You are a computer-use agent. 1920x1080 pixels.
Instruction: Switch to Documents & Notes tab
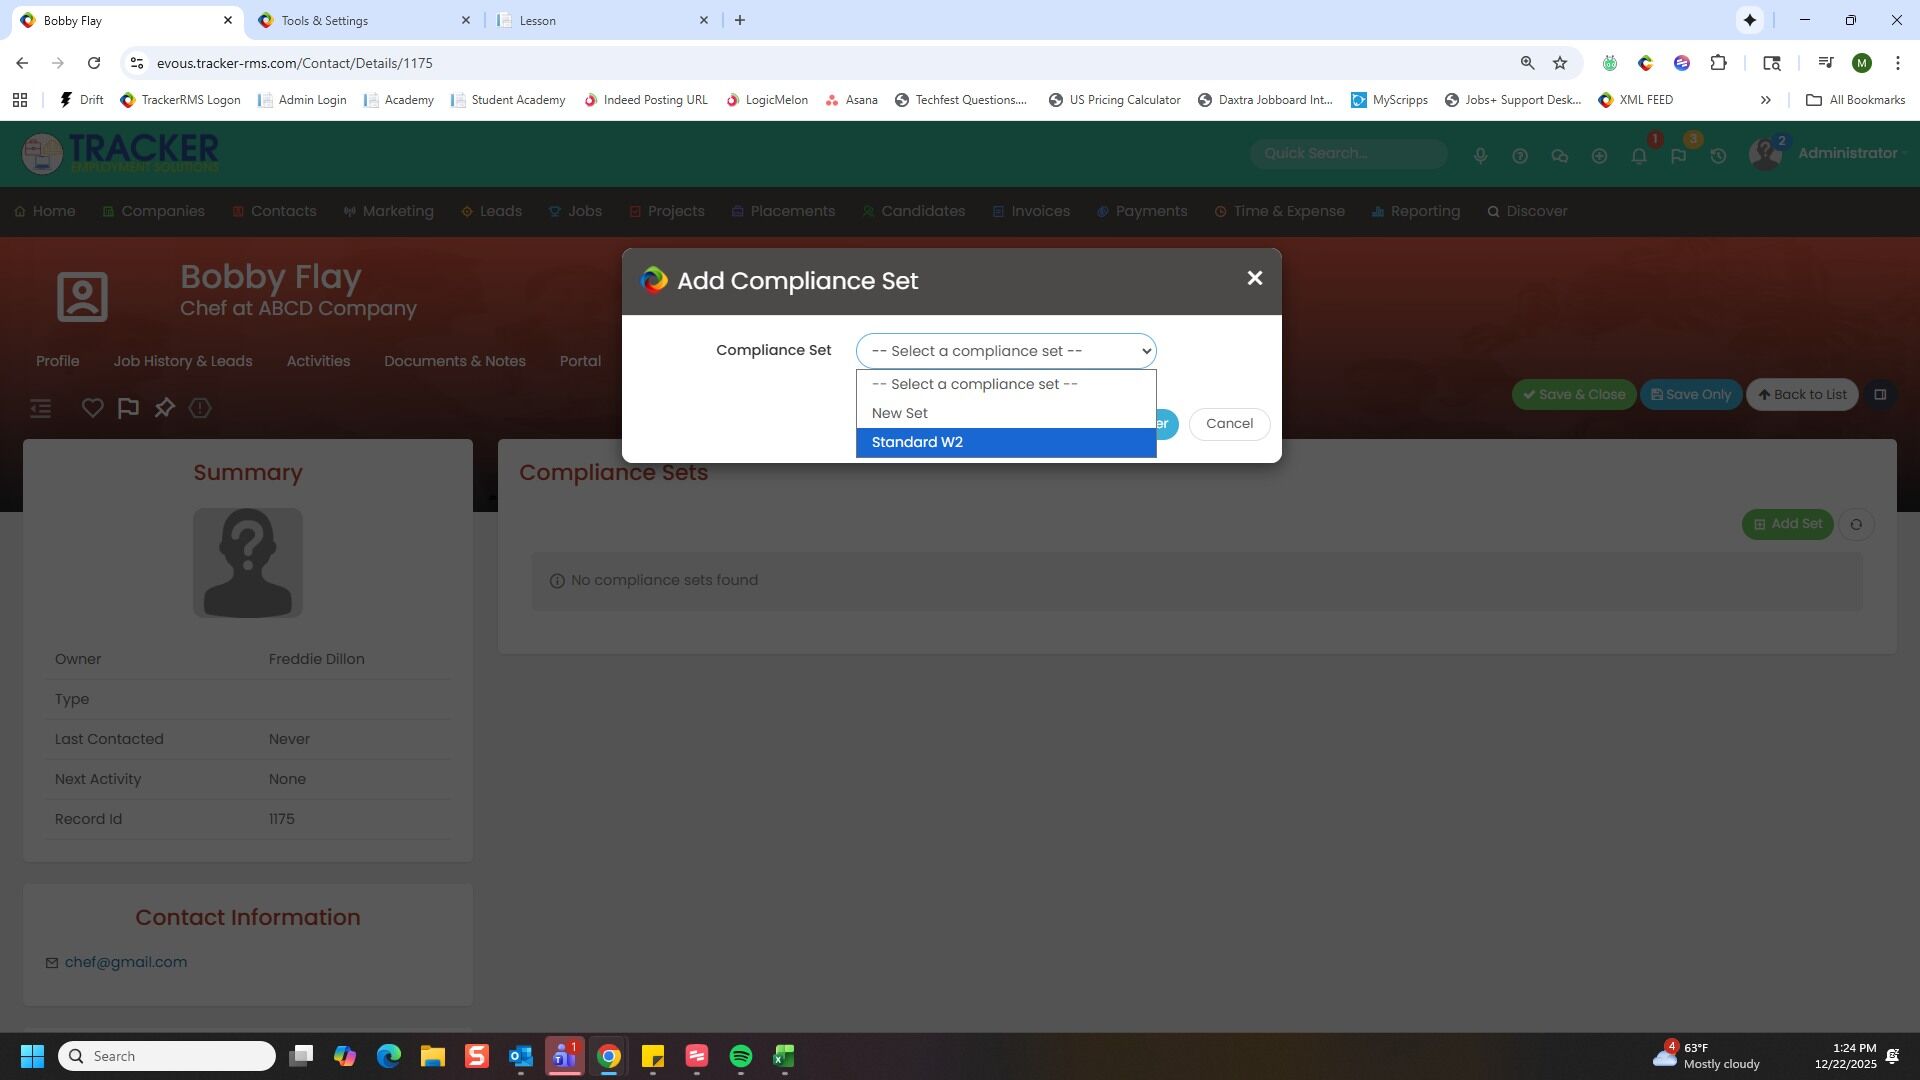pos(454,361)
